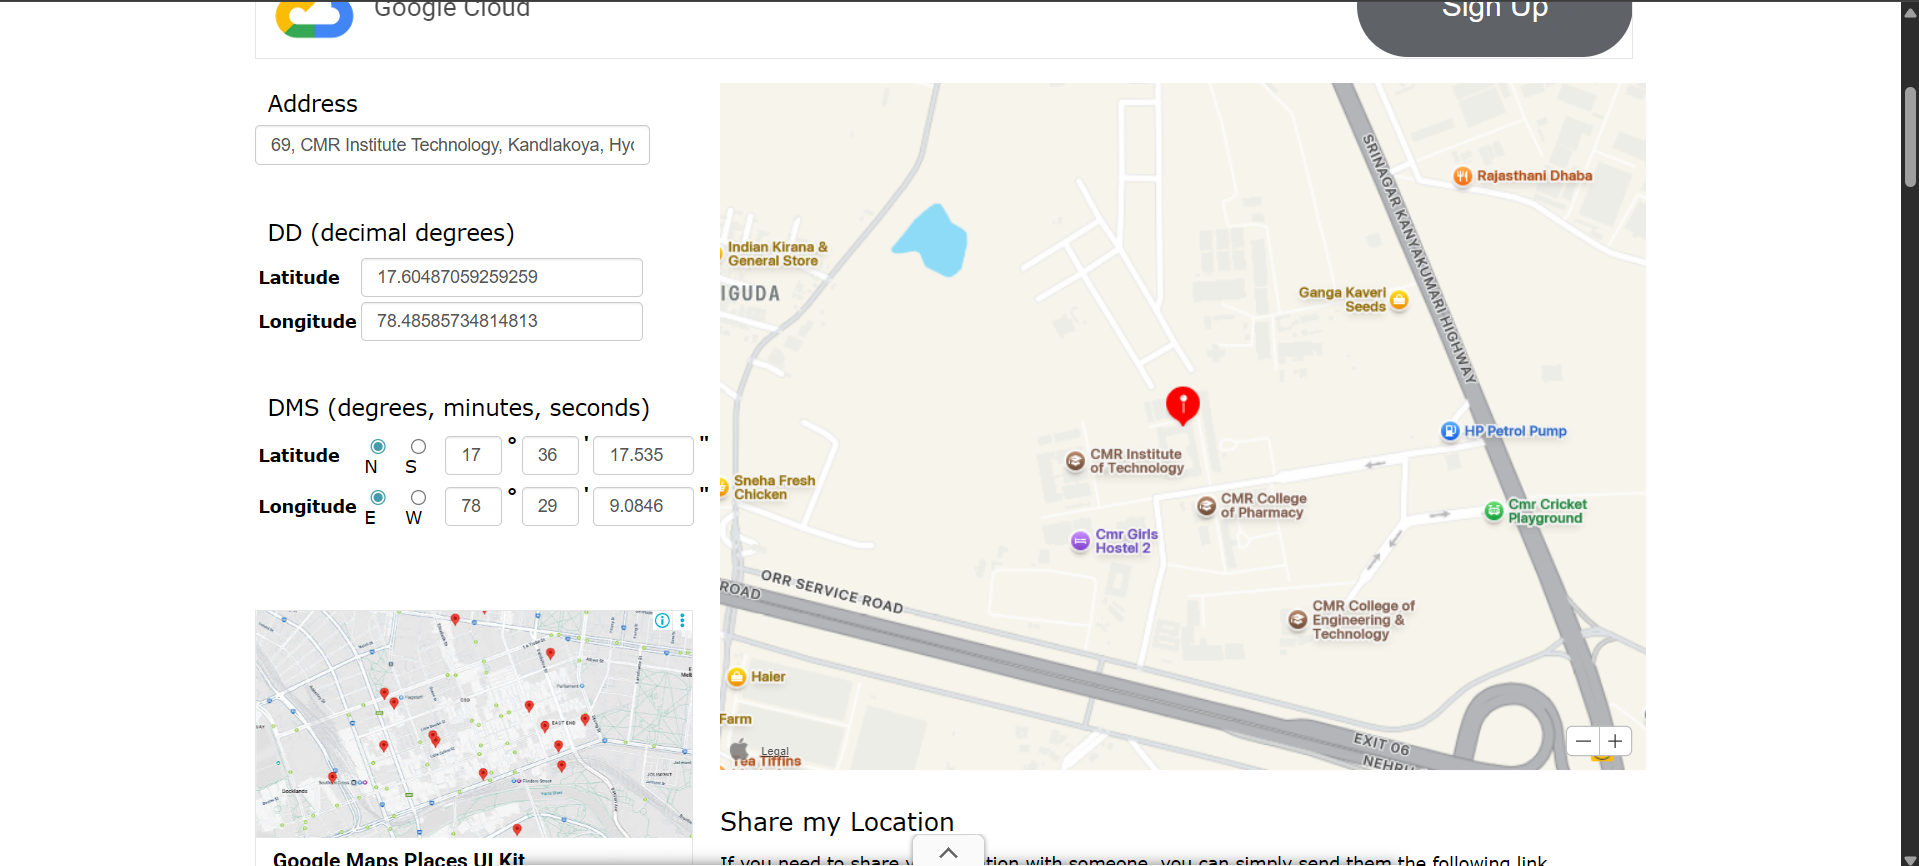Click the CMR College of Pharmacy marker
Viewport: 1919px width, 866px height.
click(x=1206, y=506)
